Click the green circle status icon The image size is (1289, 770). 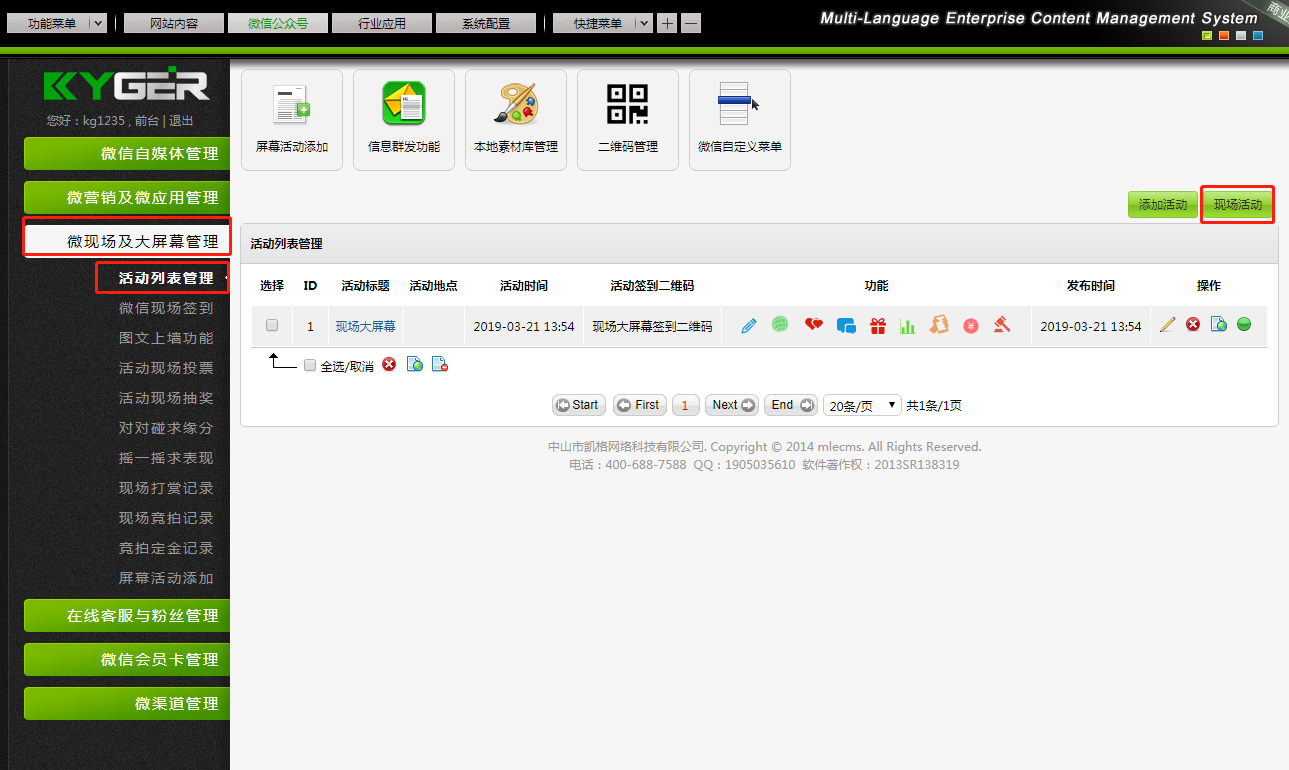tap(1244, 324)
